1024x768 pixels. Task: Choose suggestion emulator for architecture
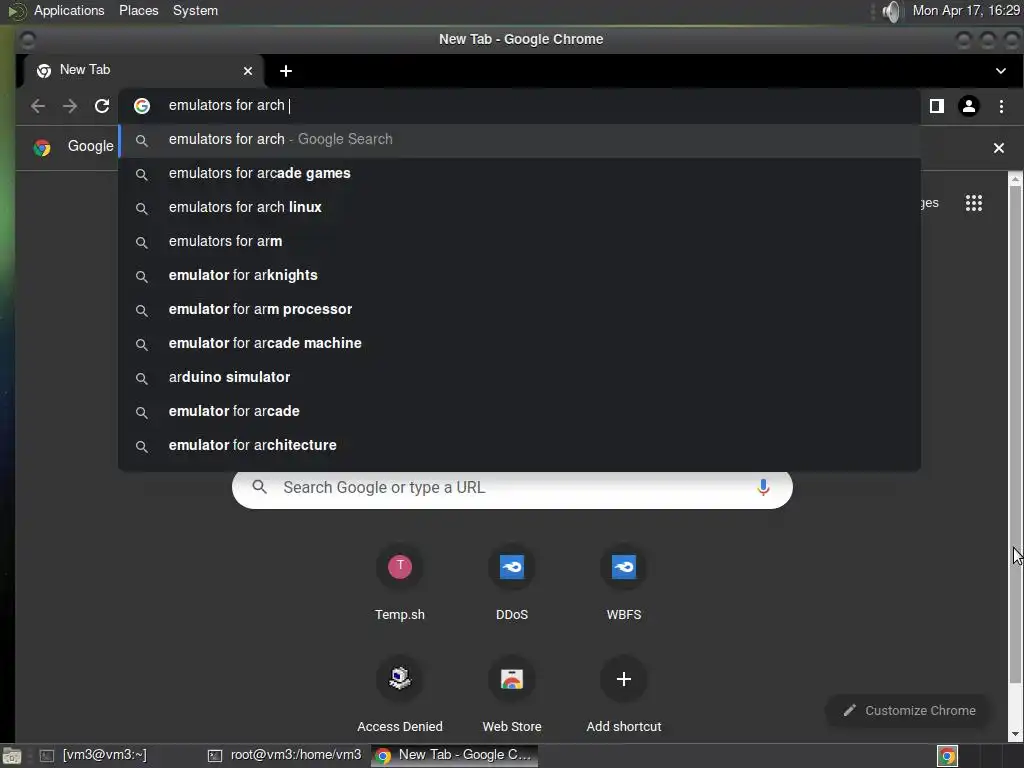(520, 445)
